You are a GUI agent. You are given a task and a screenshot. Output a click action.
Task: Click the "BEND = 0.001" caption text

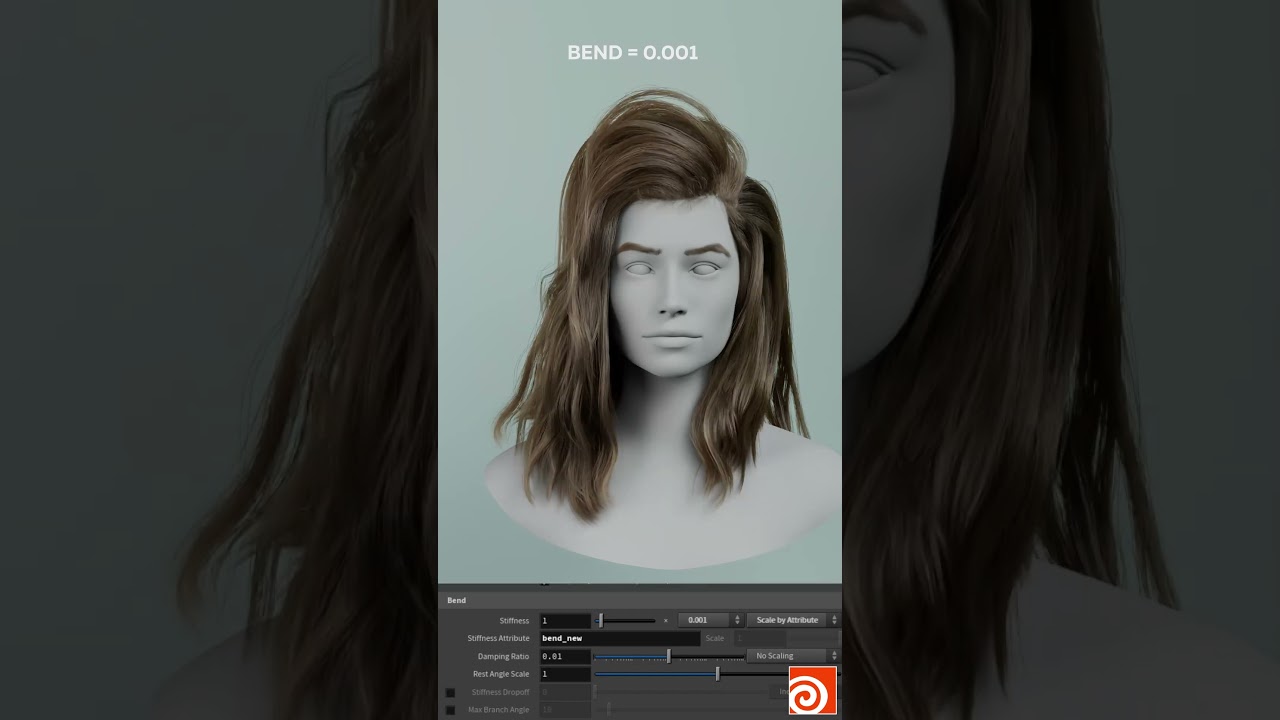633,52
